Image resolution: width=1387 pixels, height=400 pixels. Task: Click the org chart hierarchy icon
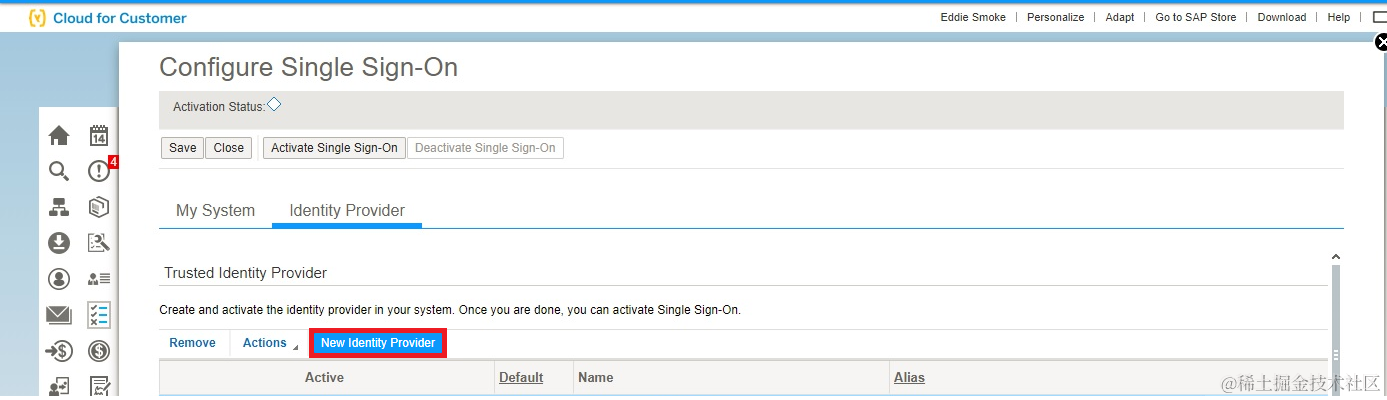59,207
